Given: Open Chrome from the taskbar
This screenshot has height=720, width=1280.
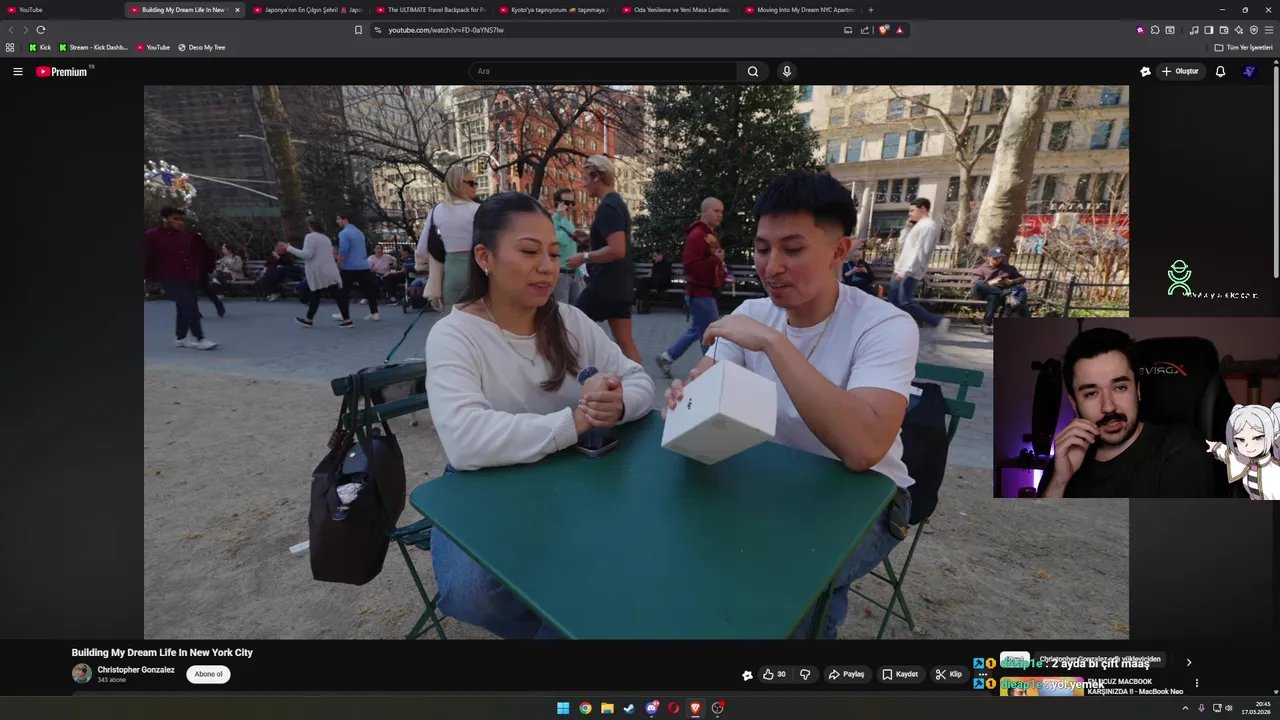Looking at the screenshot, I should (585, 708).
